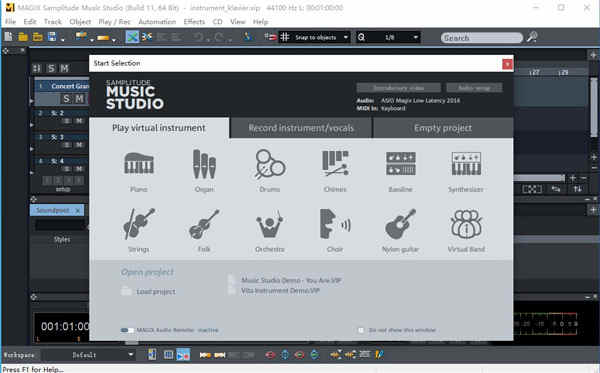Choose the Chimes virtual instrument

[335, 163]
